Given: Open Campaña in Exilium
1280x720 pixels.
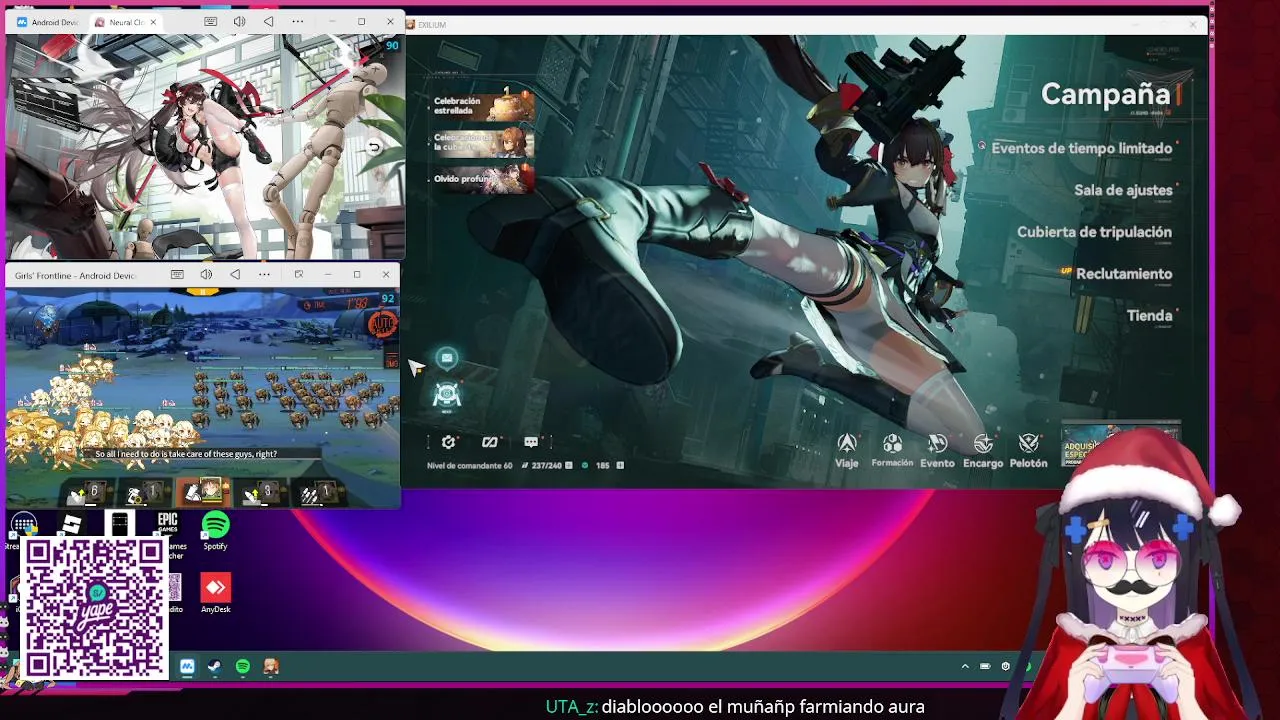Looking at the screenshot, I should 1105,94.
